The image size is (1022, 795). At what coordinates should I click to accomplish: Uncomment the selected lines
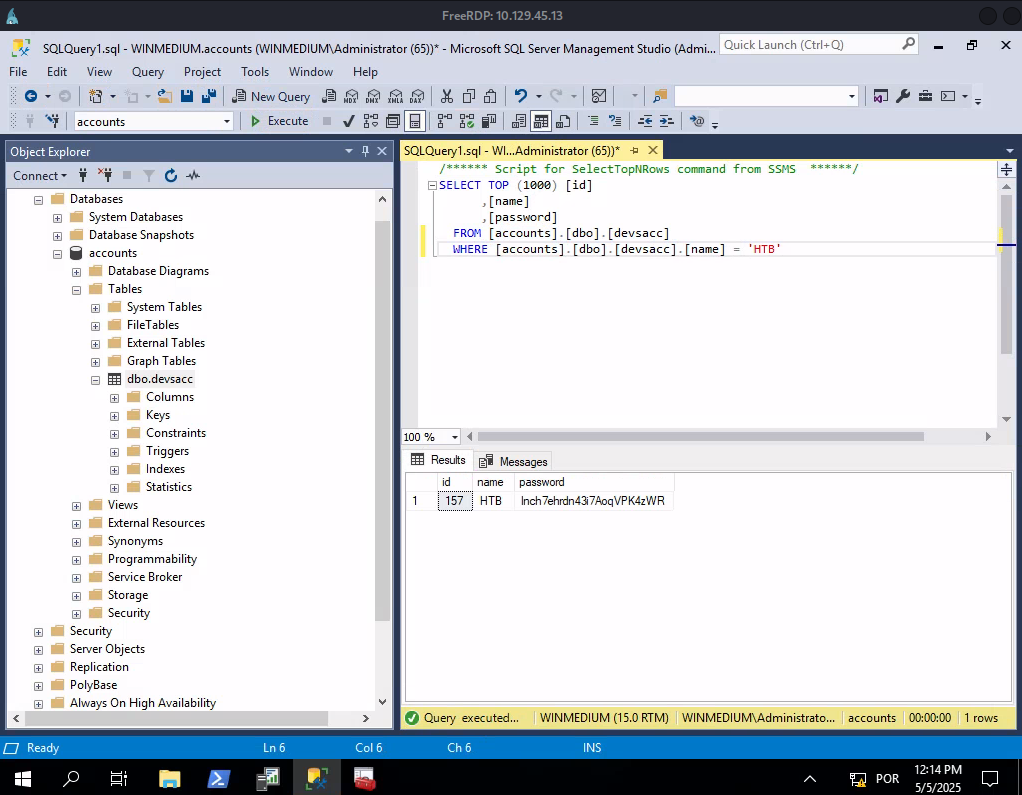pyautogui.click(x=615, y=121)
